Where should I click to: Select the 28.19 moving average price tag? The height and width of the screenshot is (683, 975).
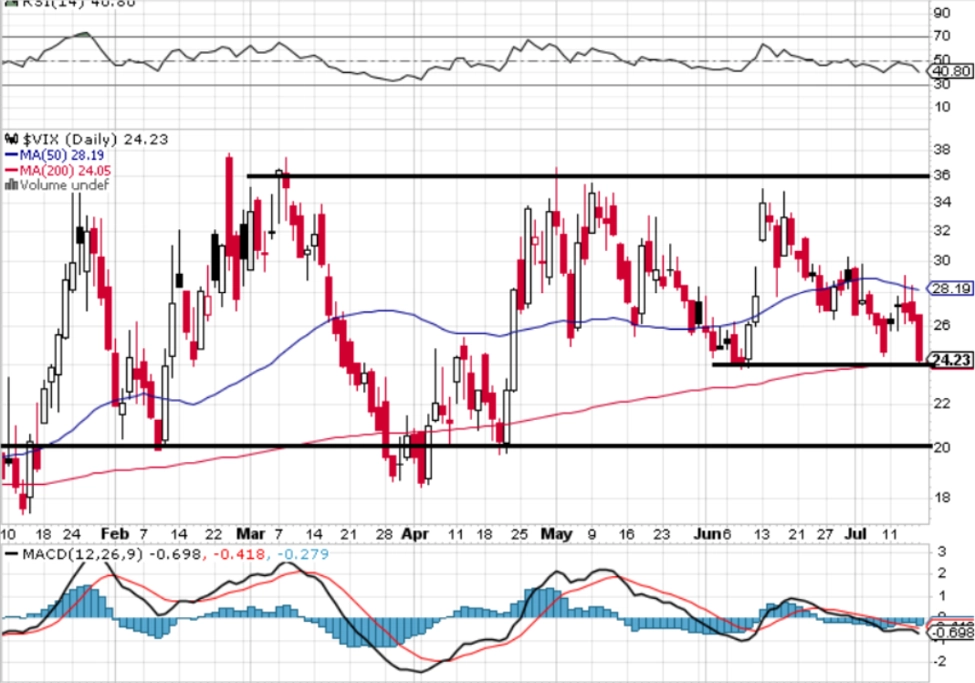pyautogui.click(x=950, y=289)
